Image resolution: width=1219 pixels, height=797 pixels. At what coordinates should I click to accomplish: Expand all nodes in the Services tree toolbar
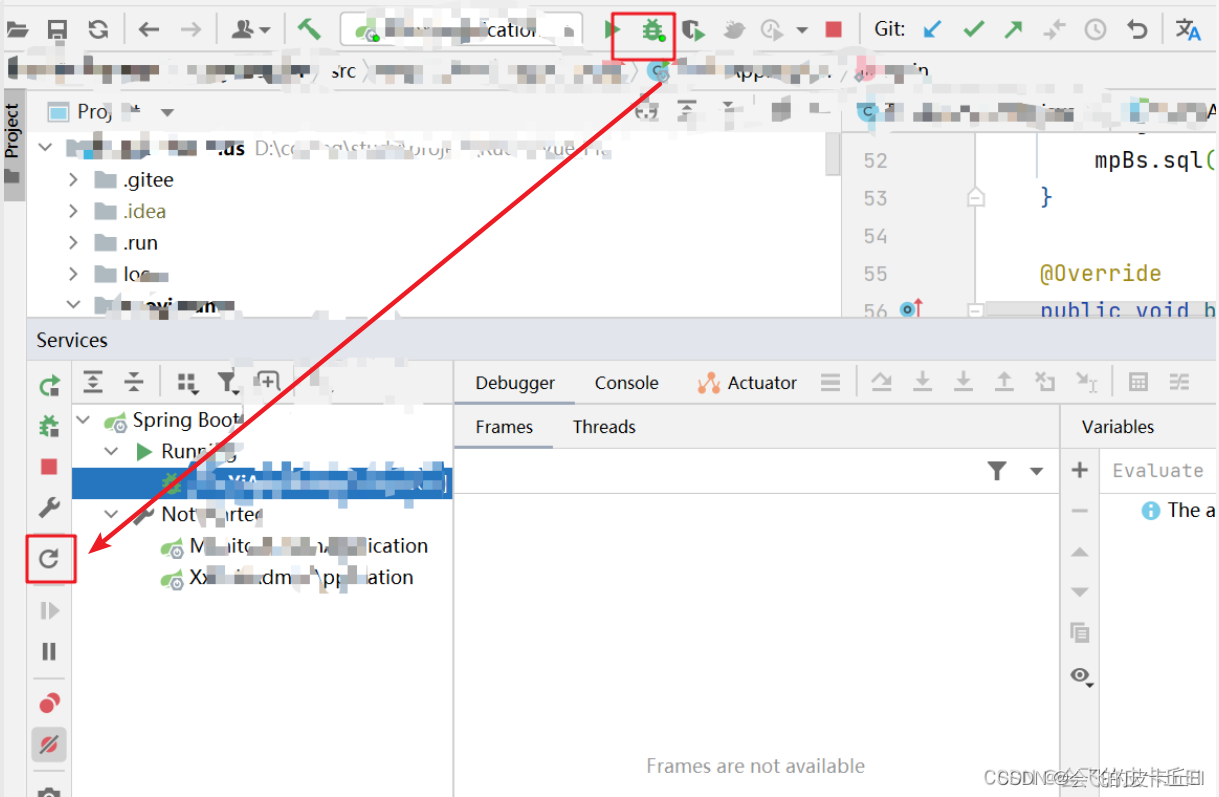click(x=93, y=382)
